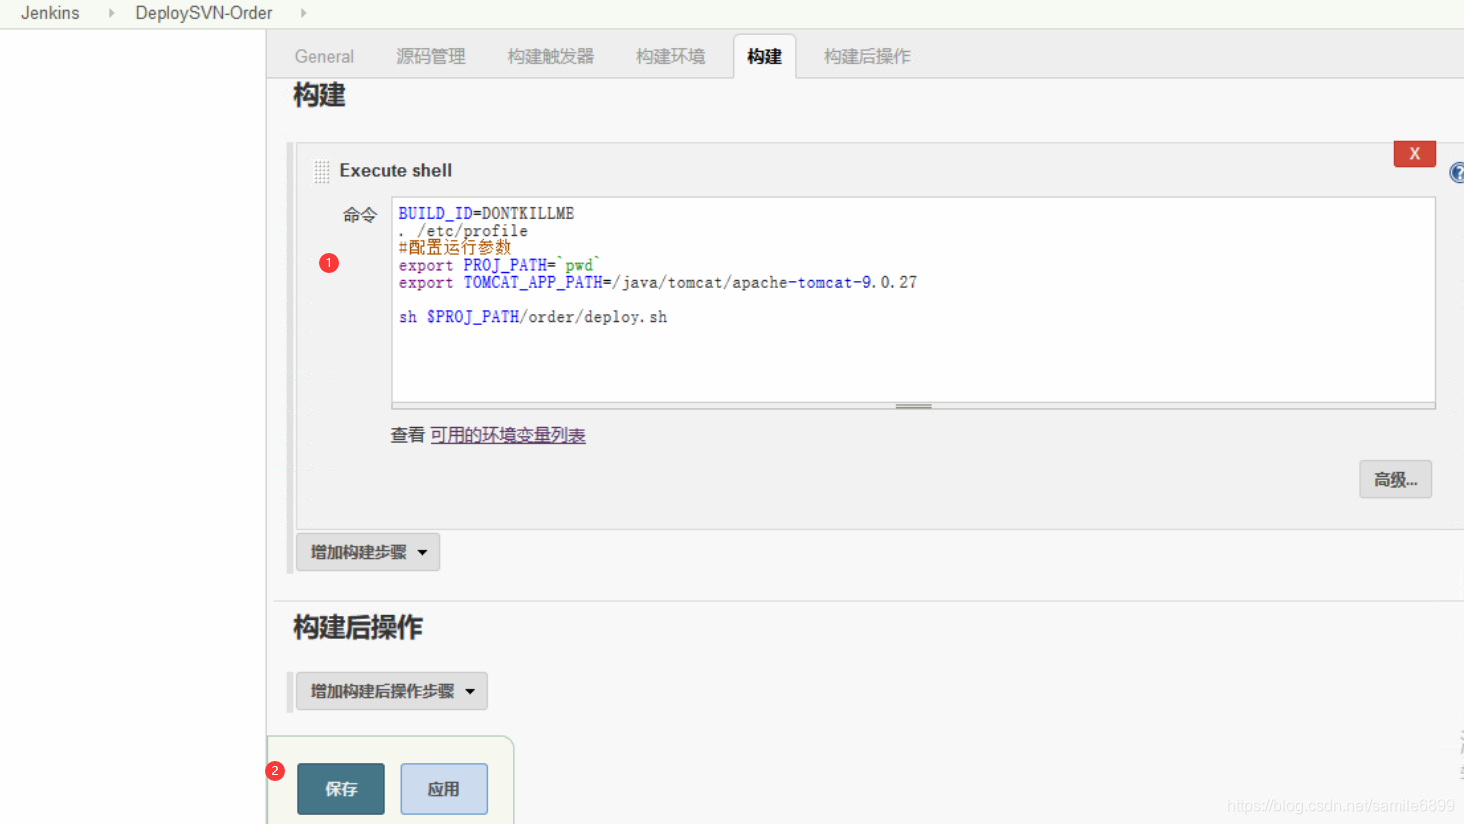
Task: Click the #配置运行参数 comment line
Action: [455, 247]
